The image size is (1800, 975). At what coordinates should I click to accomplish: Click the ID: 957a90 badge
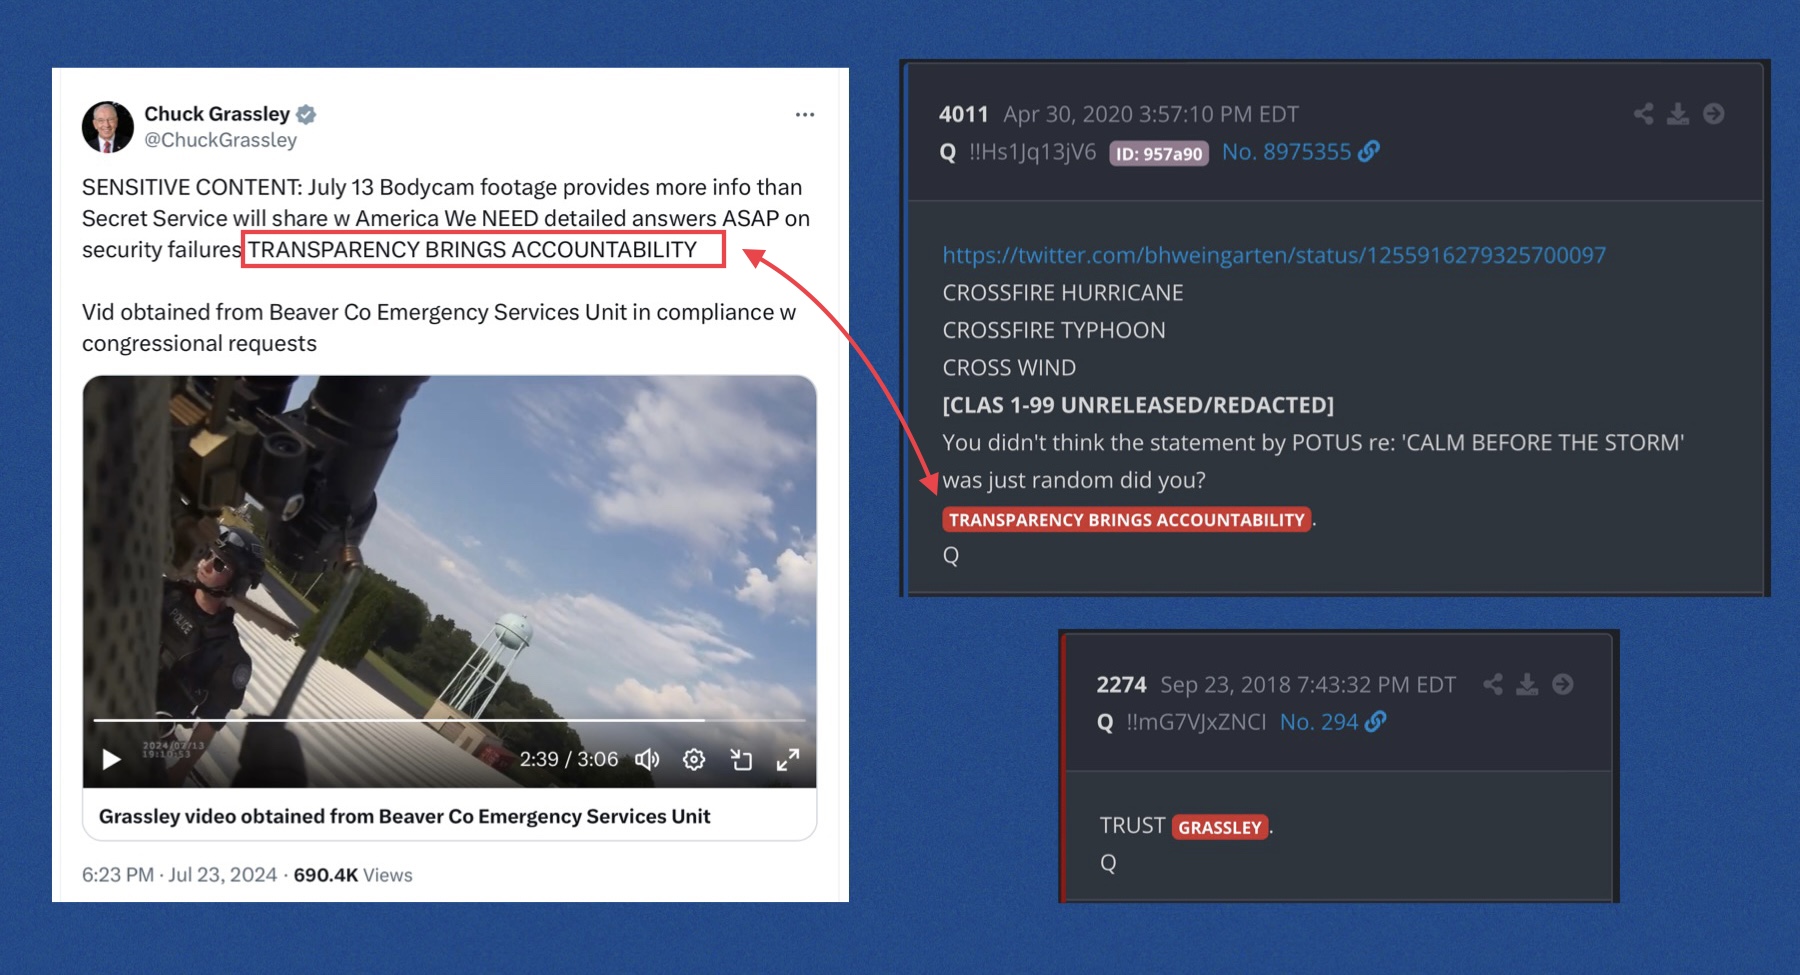click(1159, 153)
